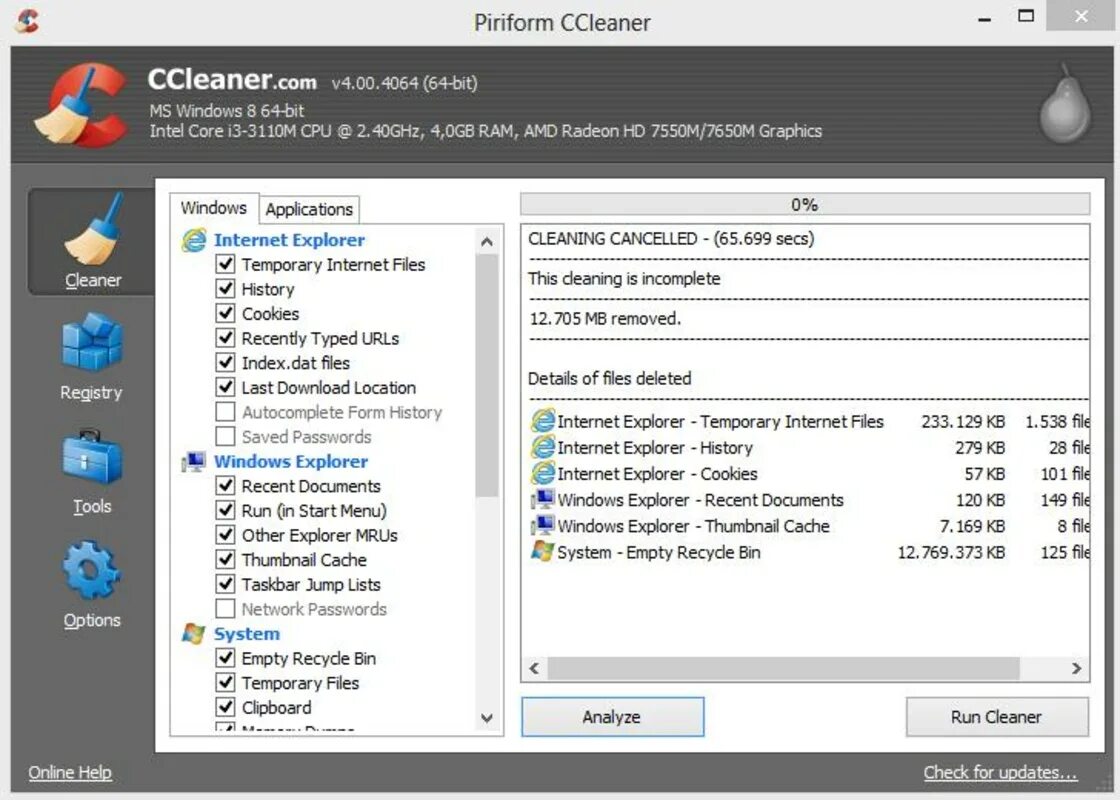Click results pane scroll left arrow
Screen dimensions: 1120x800
(534, 669)
